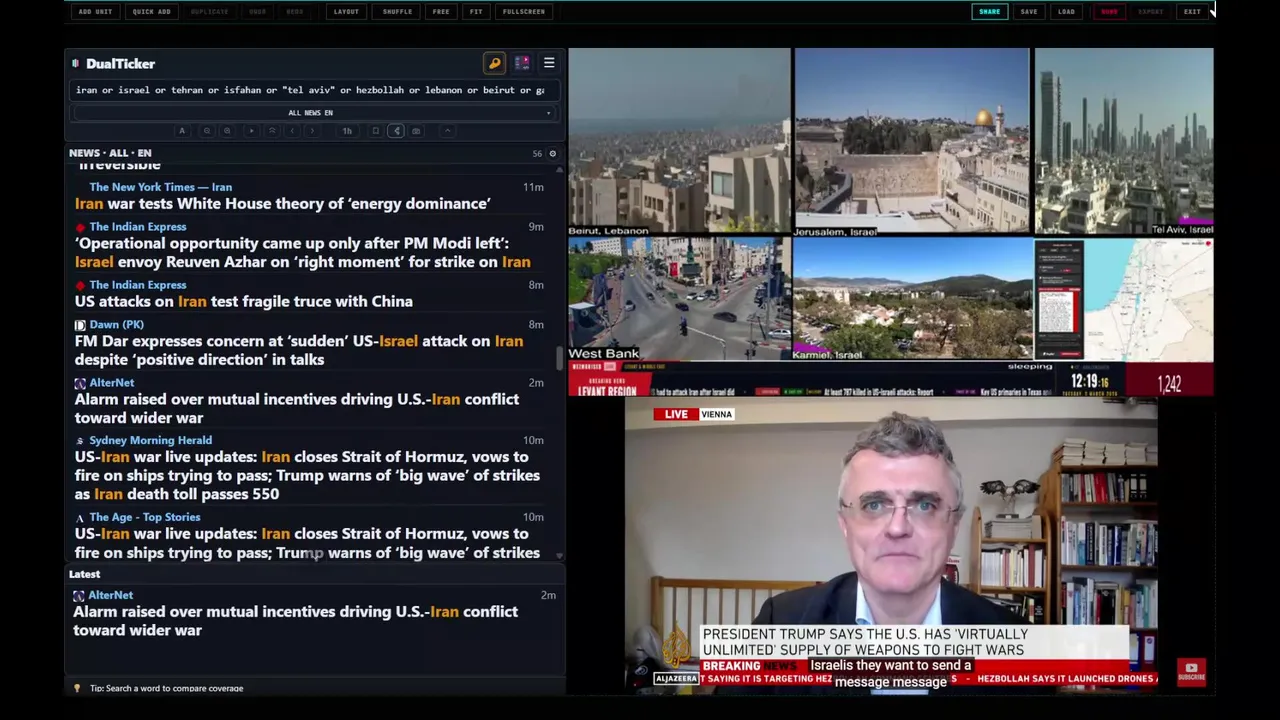Go to next item with right arrow
Image resolution: width=1280 pixels, height=720 pixels.
tap(312, 131)
